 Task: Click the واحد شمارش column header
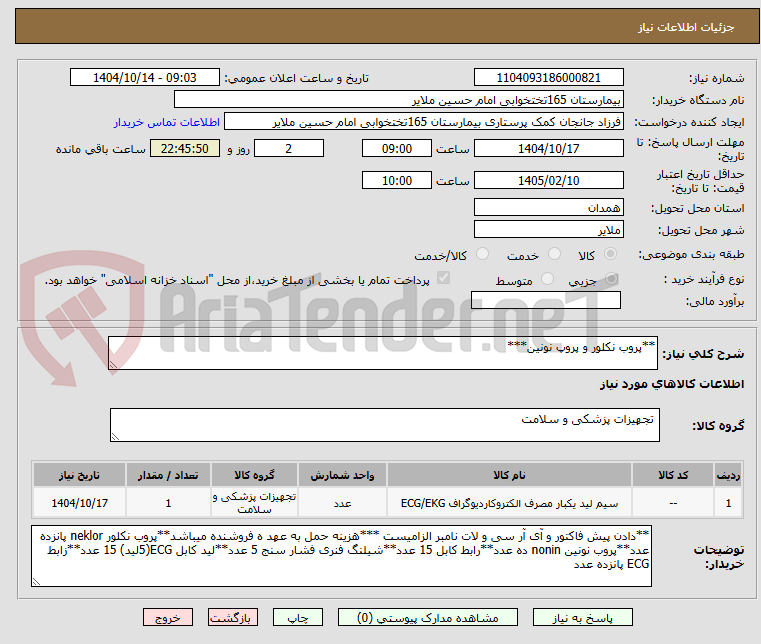pyautogui.click(x=342, y=475)
